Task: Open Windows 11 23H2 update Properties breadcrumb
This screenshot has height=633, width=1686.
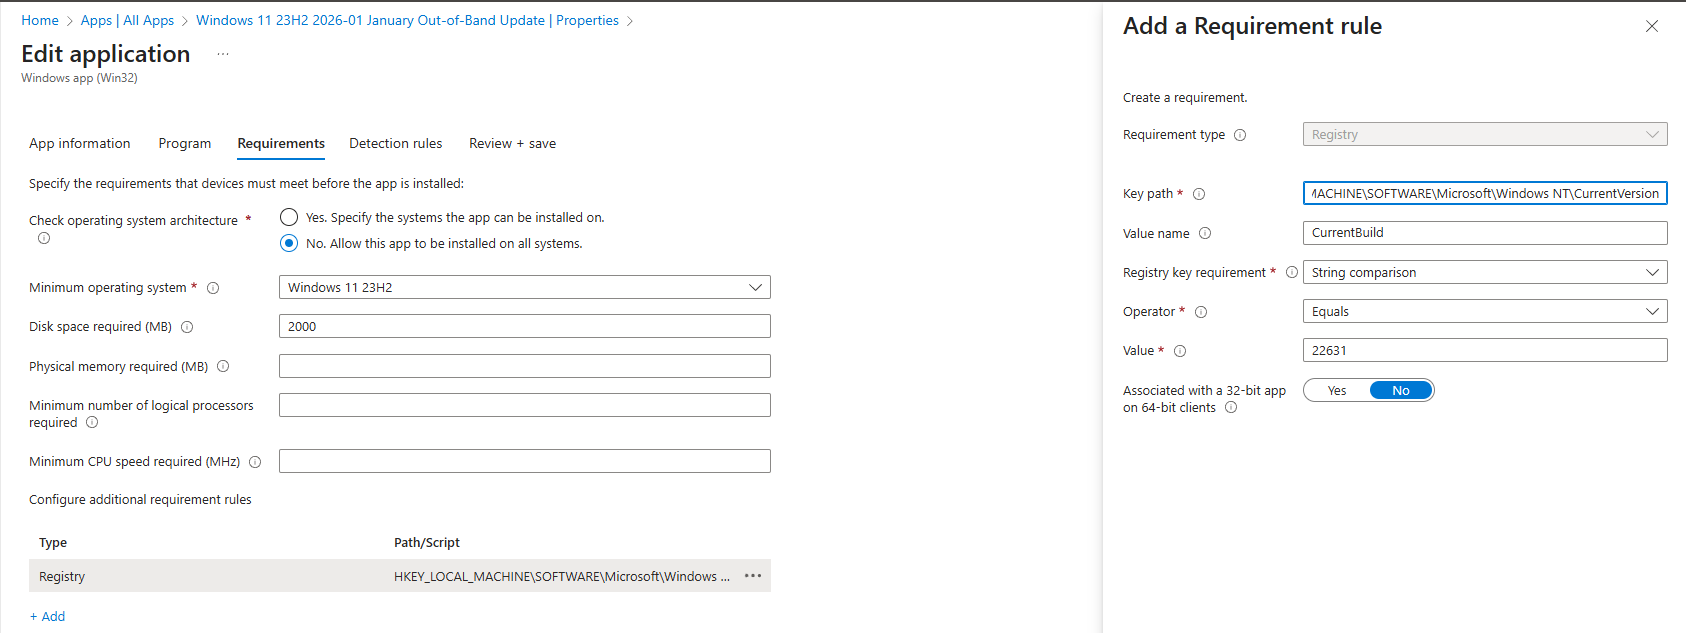Action: [407, 20]
